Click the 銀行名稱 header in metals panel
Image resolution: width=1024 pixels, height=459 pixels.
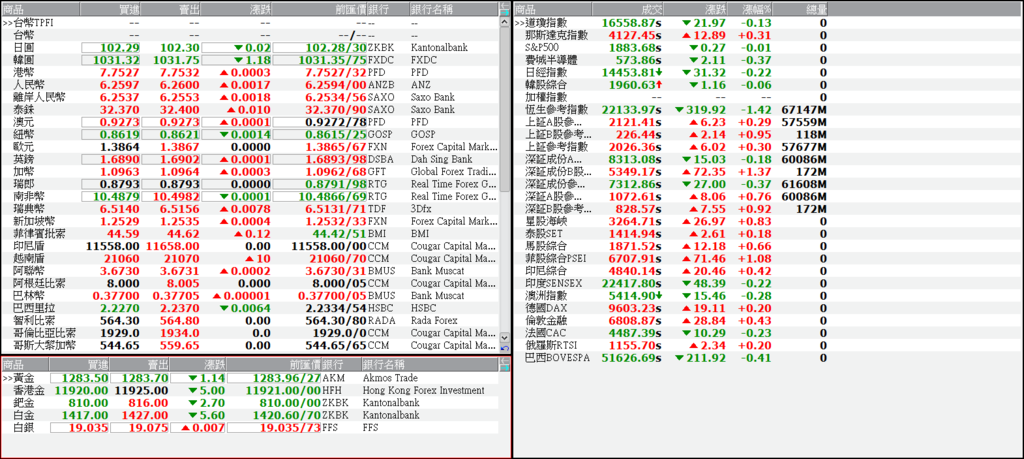tap(430, 364)
